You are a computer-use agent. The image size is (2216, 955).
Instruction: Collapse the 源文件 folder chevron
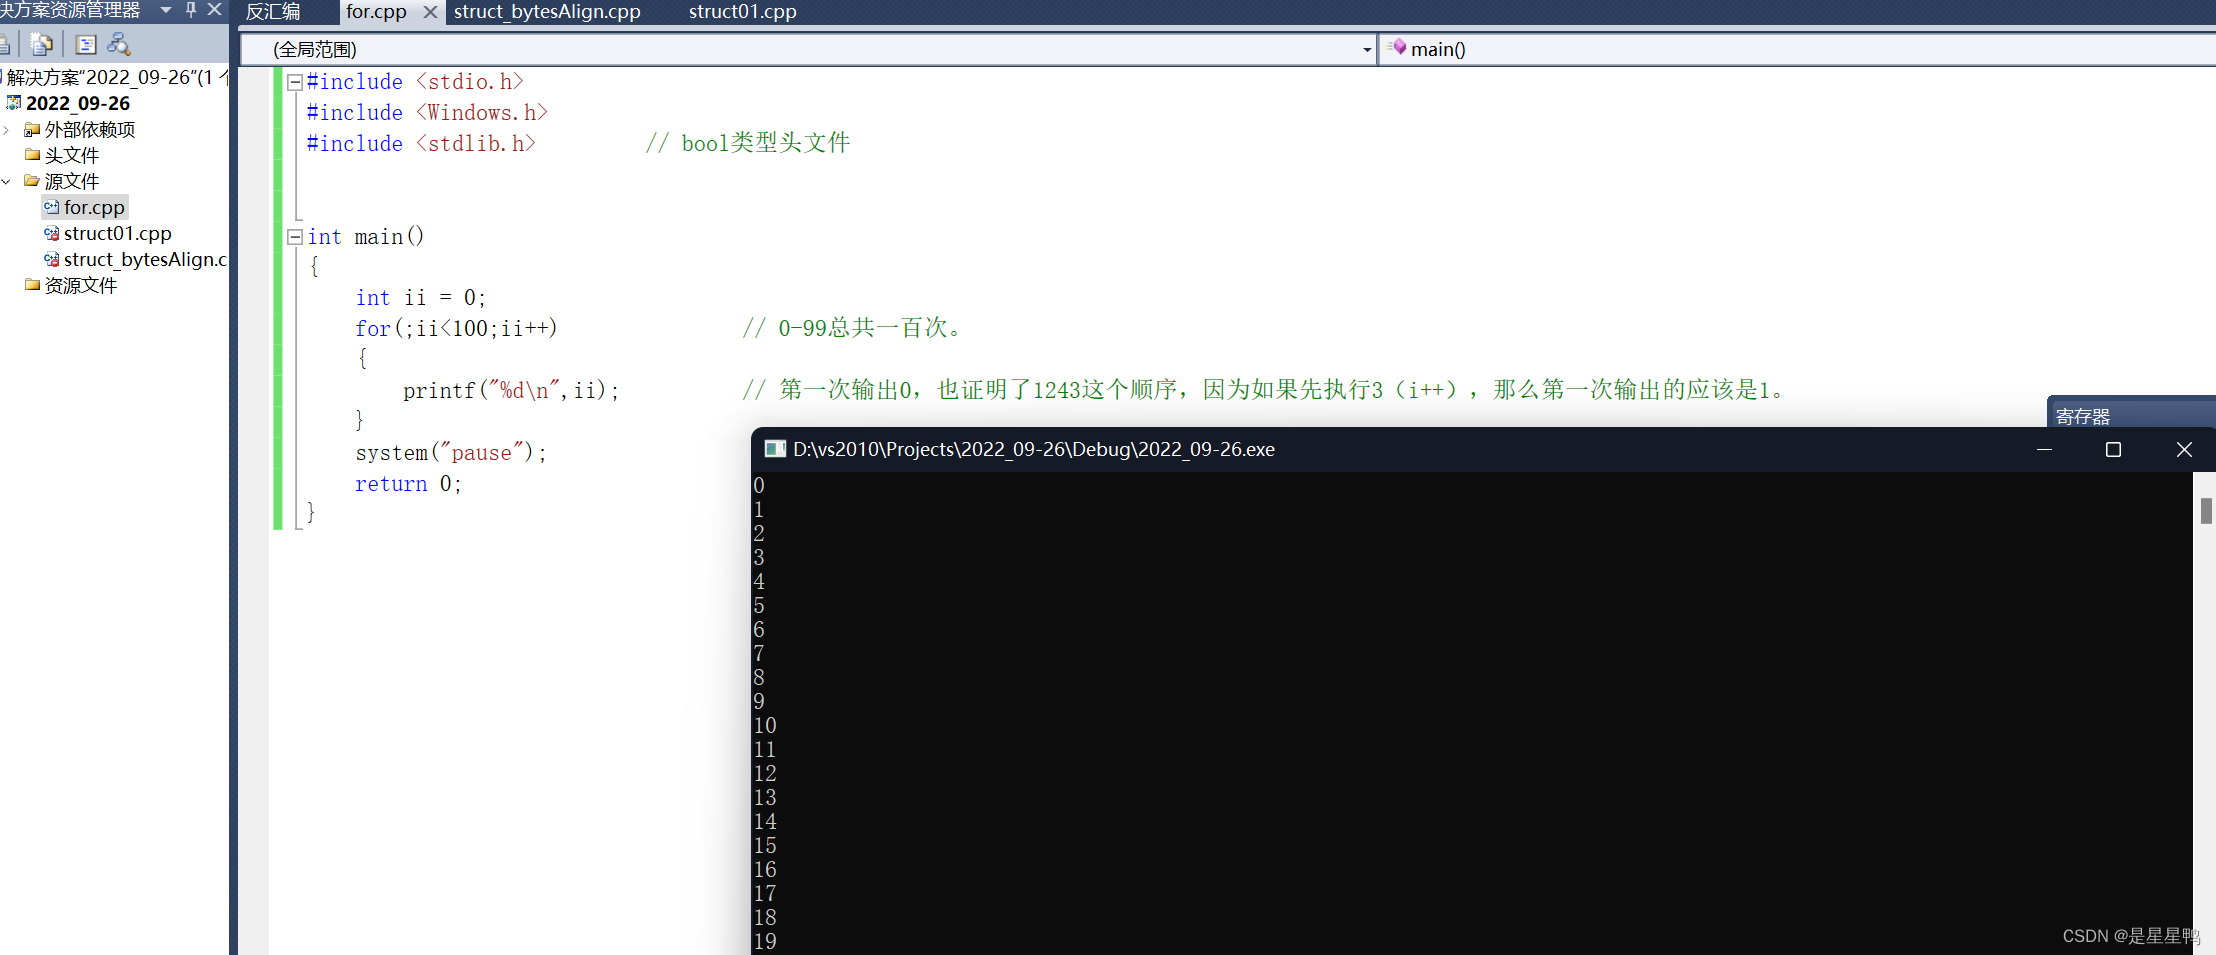tap(7, 182)
